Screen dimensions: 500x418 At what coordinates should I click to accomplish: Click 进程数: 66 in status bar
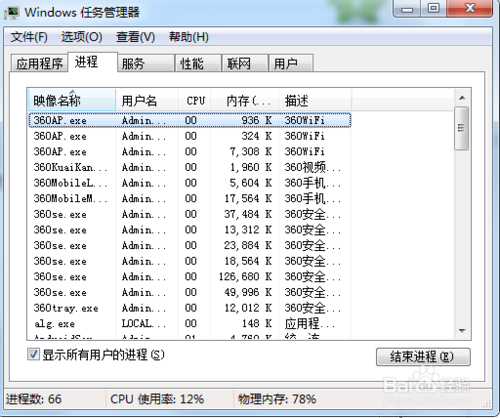point(34,399)
